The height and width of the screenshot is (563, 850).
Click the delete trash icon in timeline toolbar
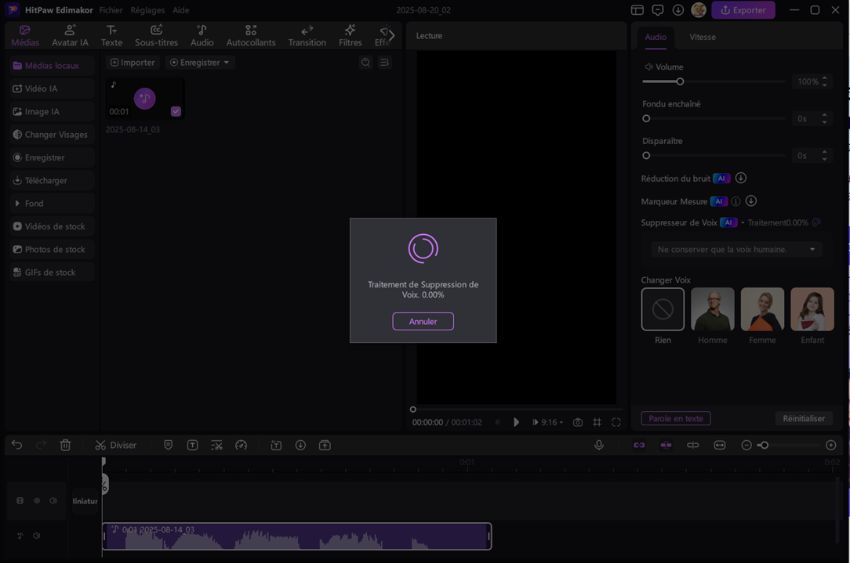(65, 445)
